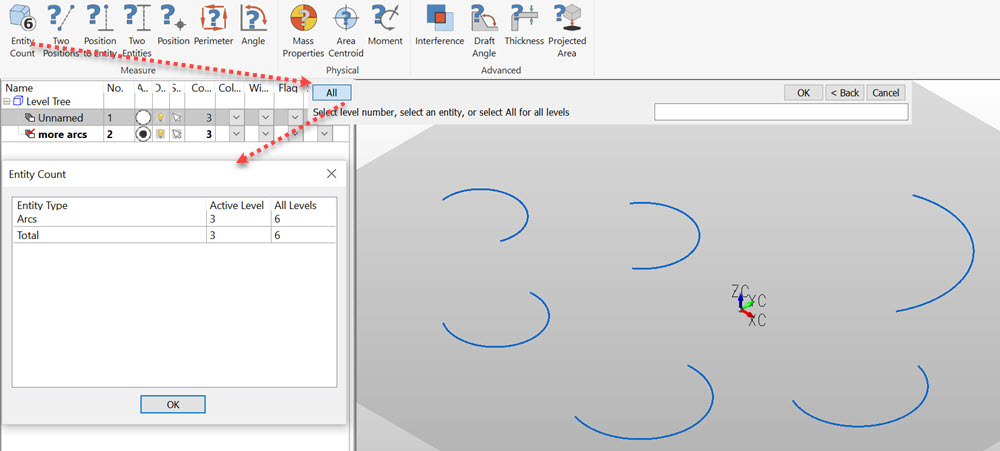Screen dimensions: 1000x451
Task: Open Color dropdown for more arcs level
Action: [x=236, y=134]
